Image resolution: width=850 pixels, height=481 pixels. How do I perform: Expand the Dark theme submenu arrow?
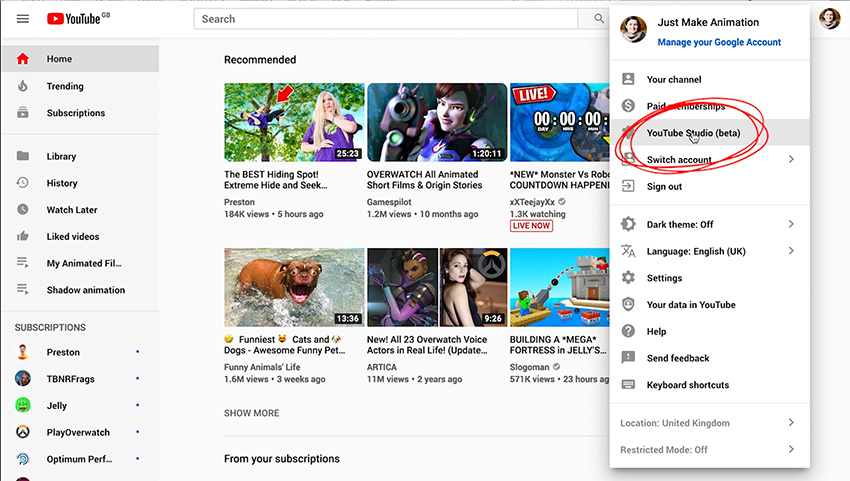(791, 223)
